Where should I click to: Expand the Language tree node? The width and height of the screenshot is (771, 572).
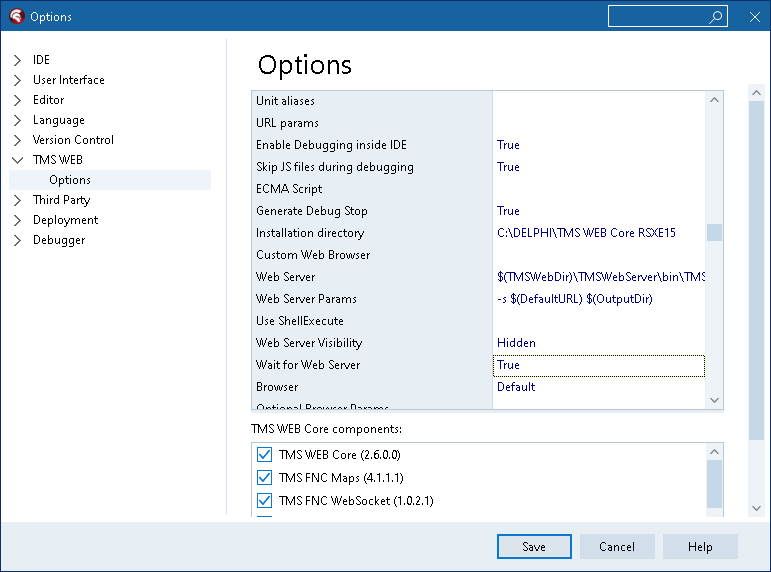[17, 120]
